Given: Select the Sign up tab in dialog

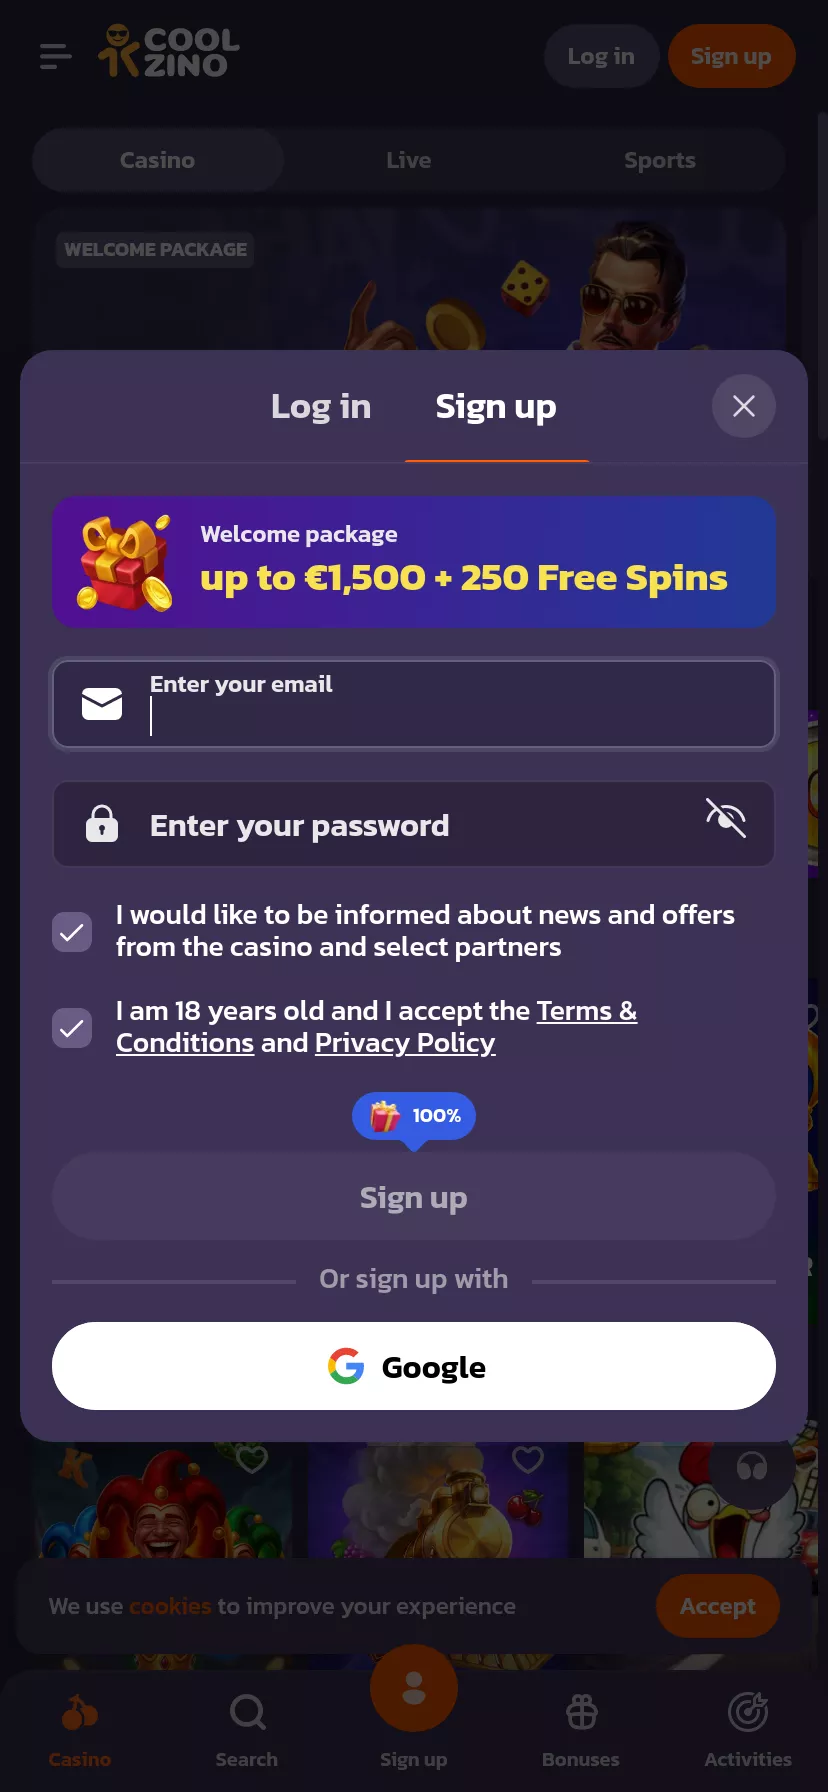Looking at the screenshot, I should tap(496, 407).
